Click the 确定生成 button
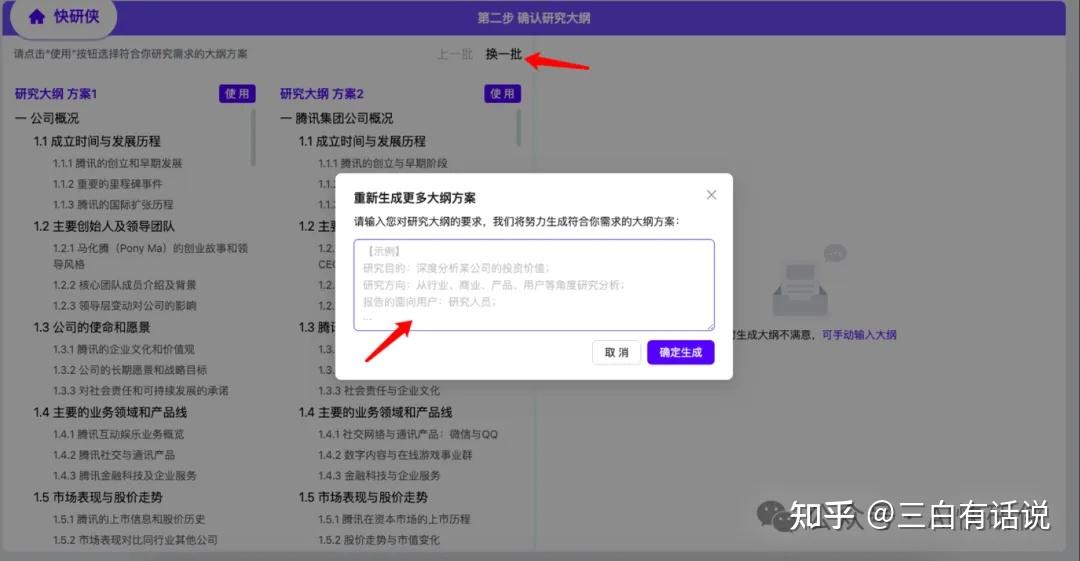The image size is (1080, 561). pos(681,352)
